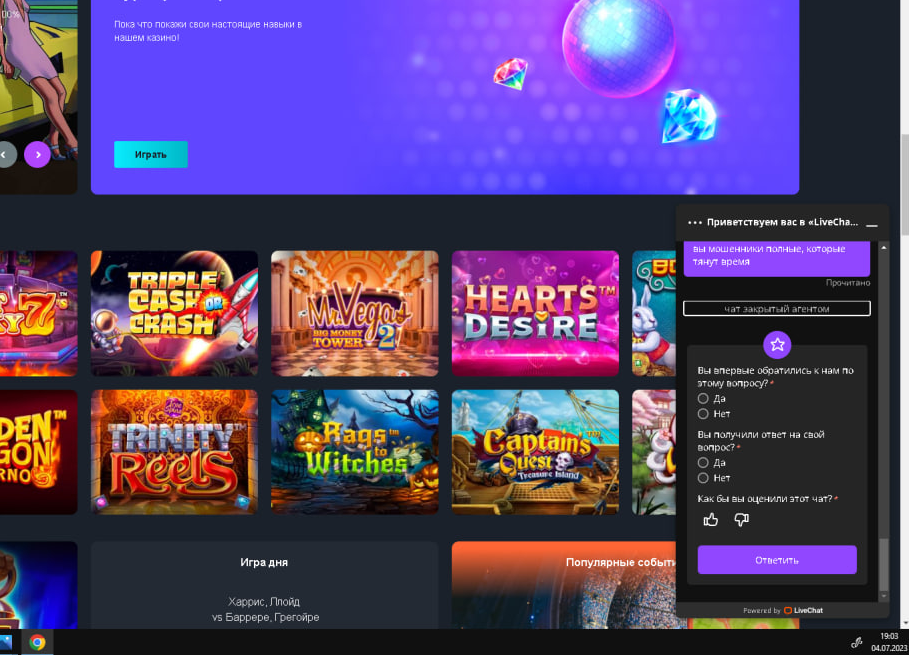Image resolution: width=909 pixels, height=655 pixels.
Task: Click the 'Популярные события' card heading
Action: pos(621,562)
